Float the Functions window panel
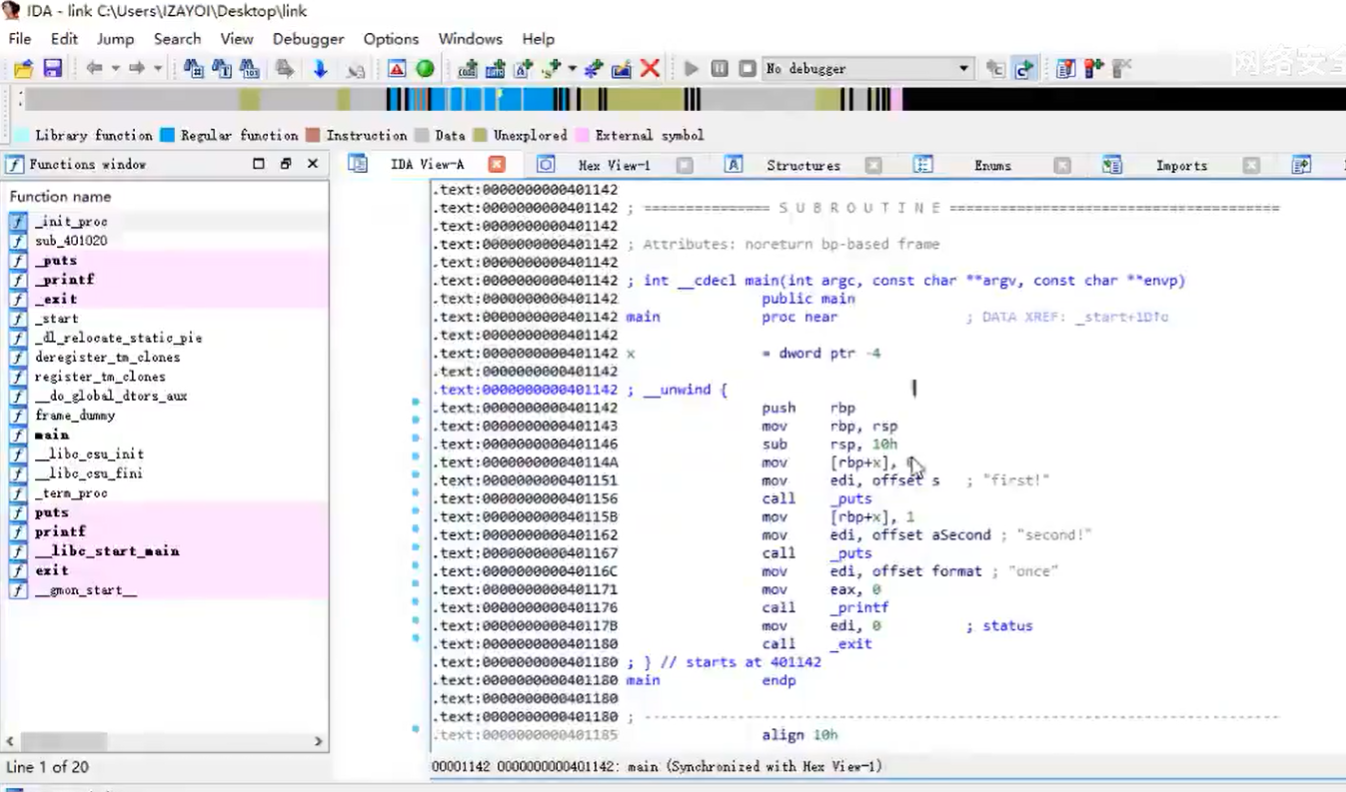Screen dimensions: 1346x792 285,164
